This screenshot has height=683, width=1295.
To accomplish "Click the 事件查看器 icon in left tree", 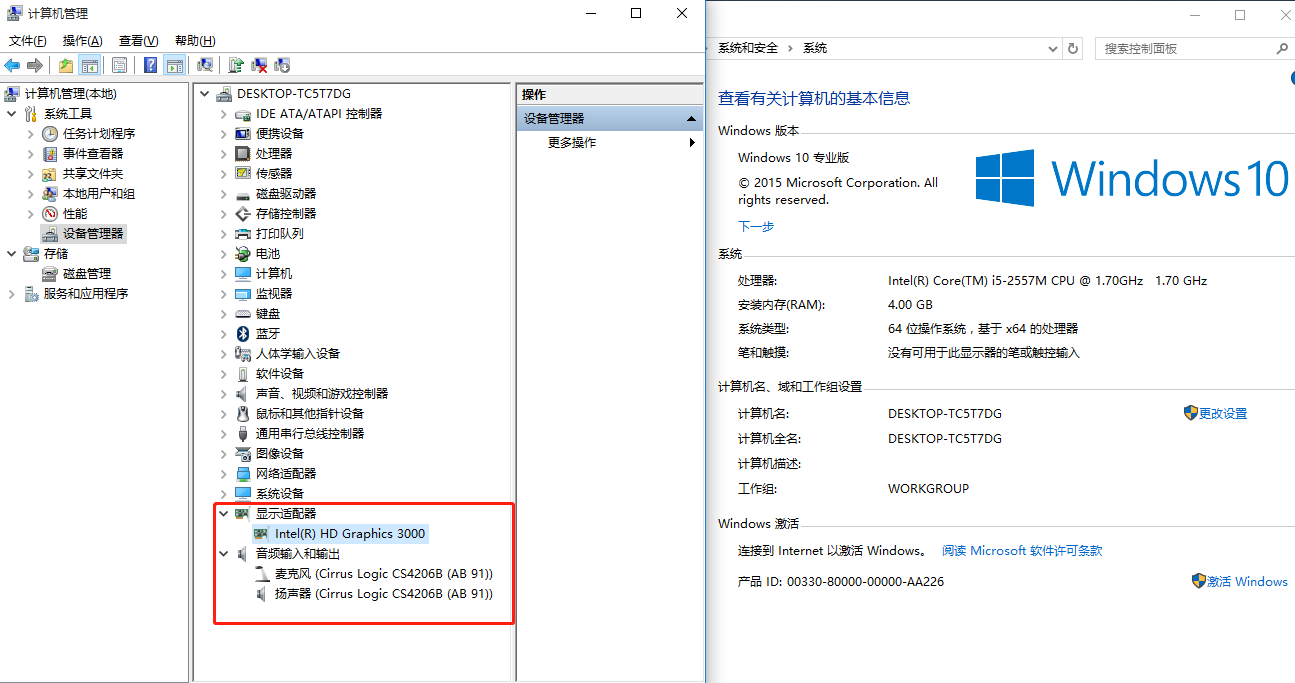I will 50,153.
